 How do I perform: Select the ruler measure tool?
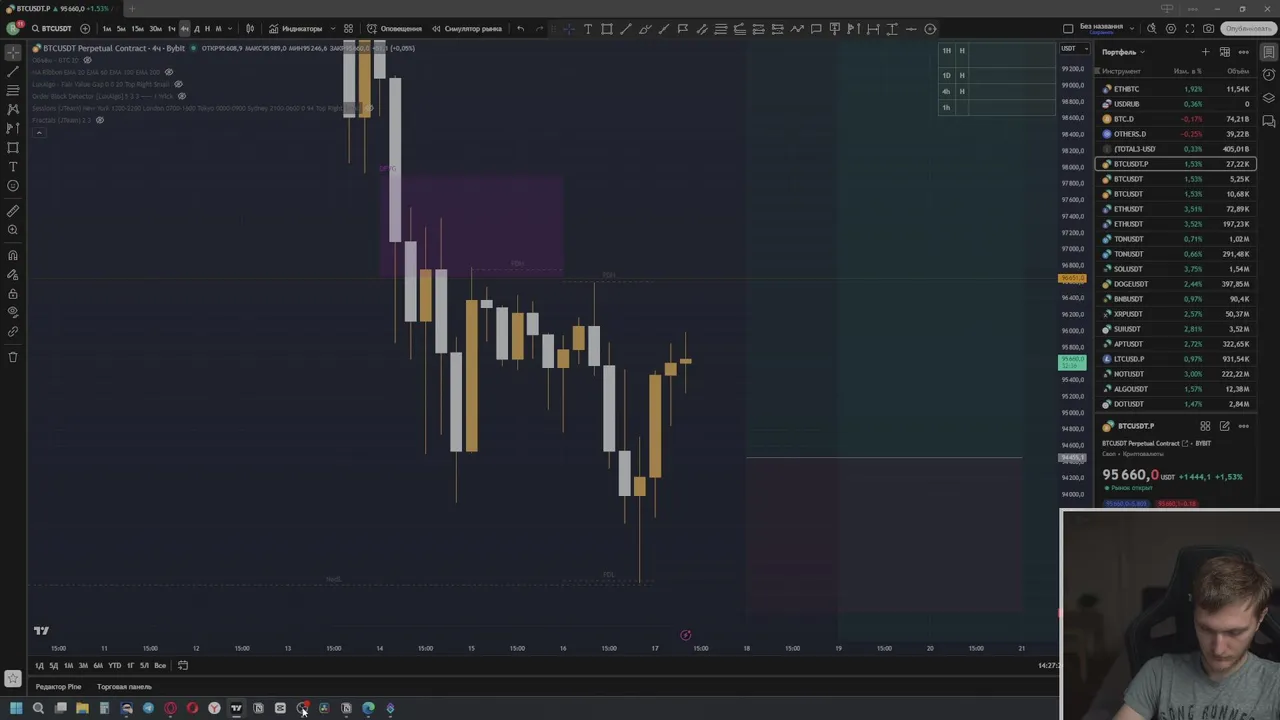(13, 211)
